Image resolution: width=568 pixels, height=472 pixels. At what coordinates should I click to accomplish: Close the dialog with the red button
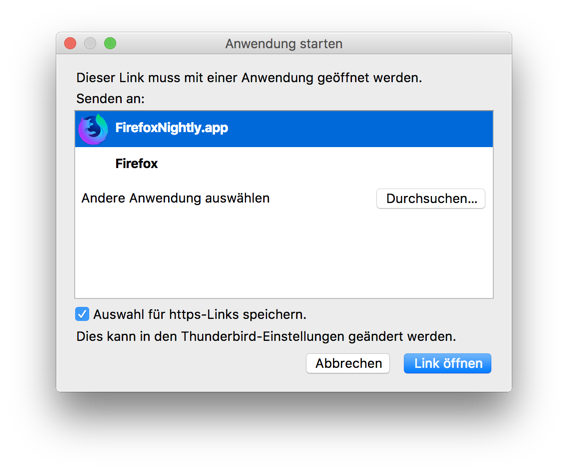[70, 43]
